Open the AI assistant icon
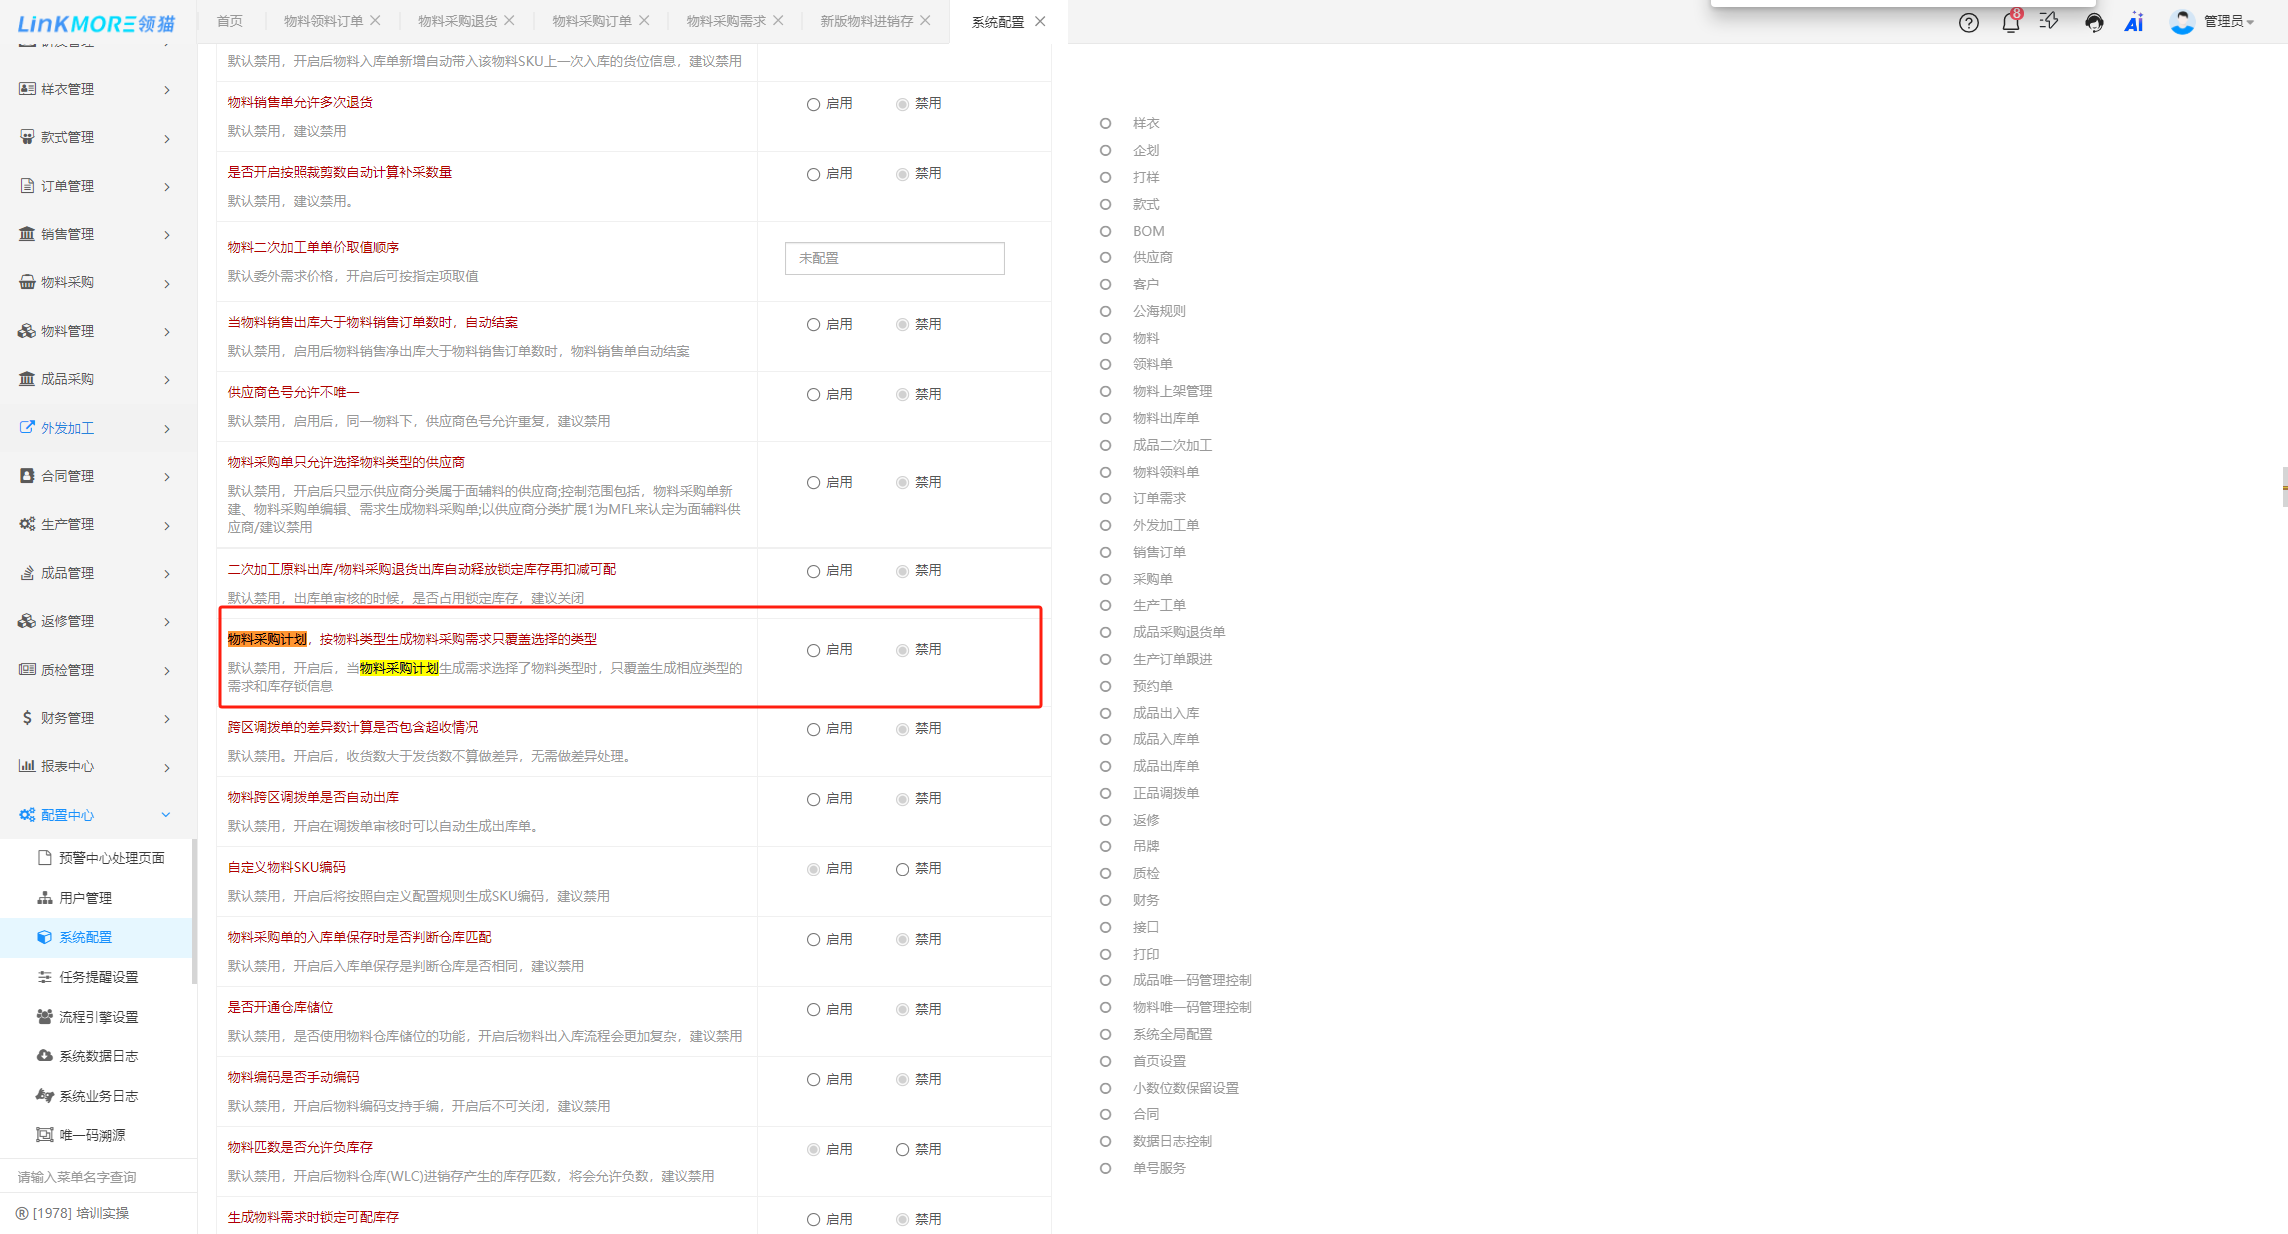2288x1234 pixels. (x=2134, y=22)
